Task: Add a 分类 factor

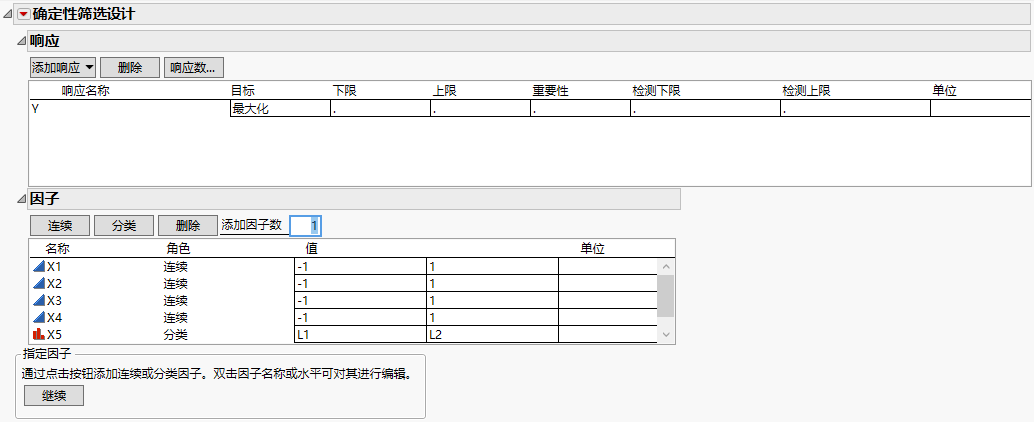Action: [124, 226]
